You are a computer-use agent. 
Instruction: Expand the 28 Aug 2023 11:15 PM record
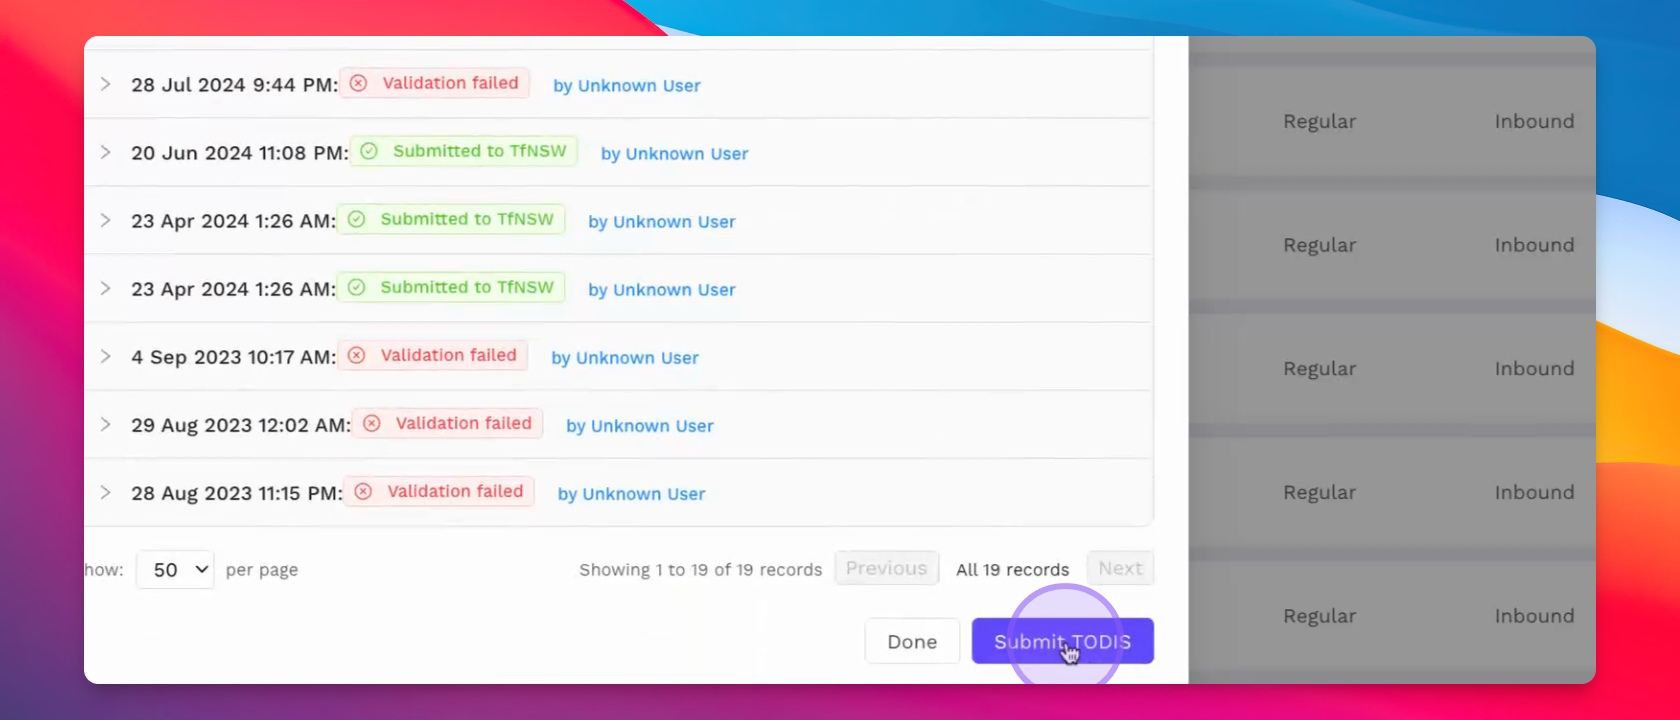(105, 492)
